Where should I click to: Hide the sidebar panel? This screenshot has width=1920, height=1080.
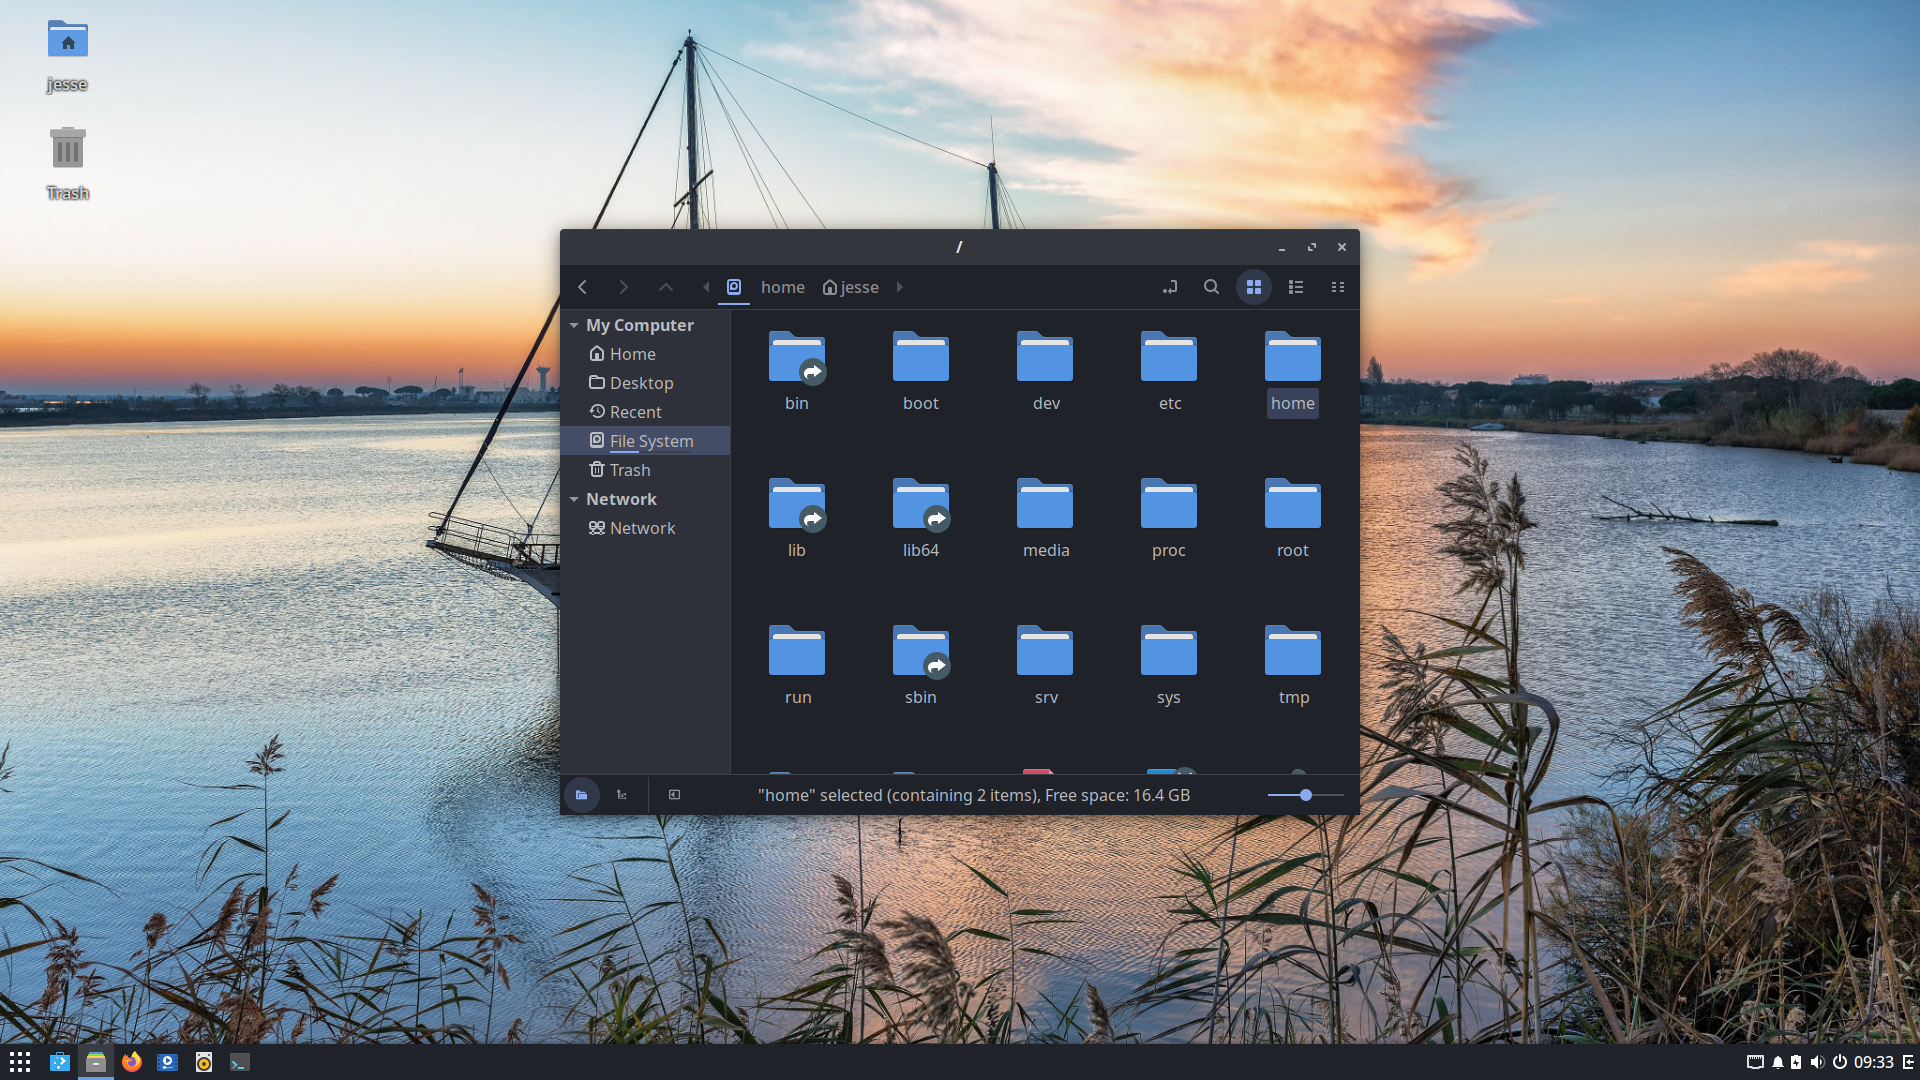point(674,795)
